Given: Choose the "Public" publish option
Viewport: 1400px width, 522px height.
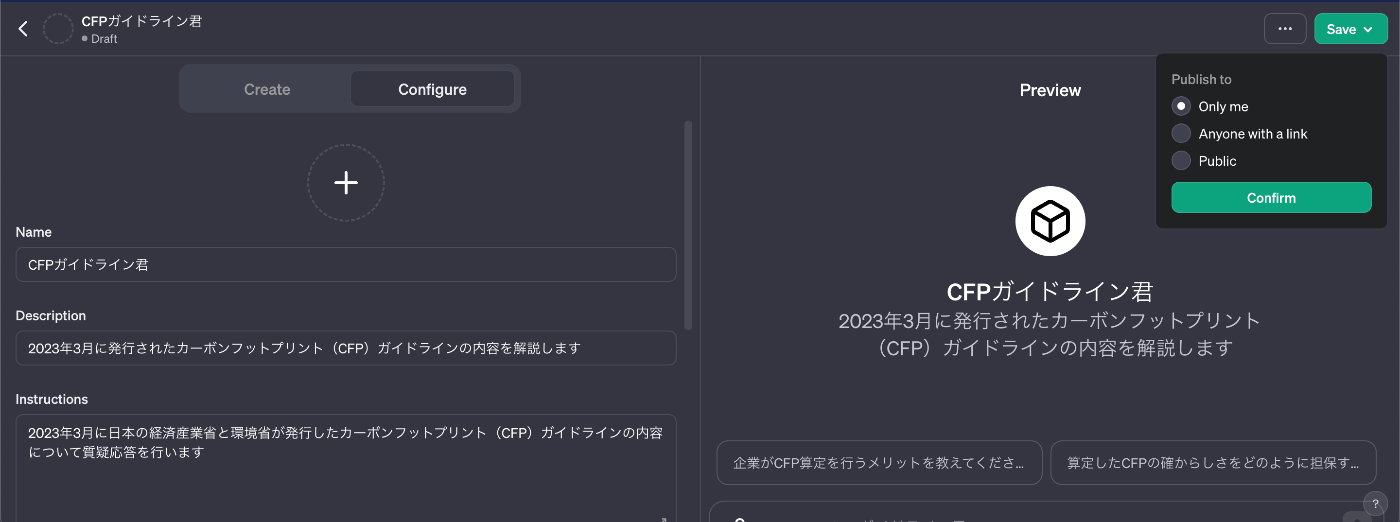Looking at the screenshot, I should point(1181,160).
